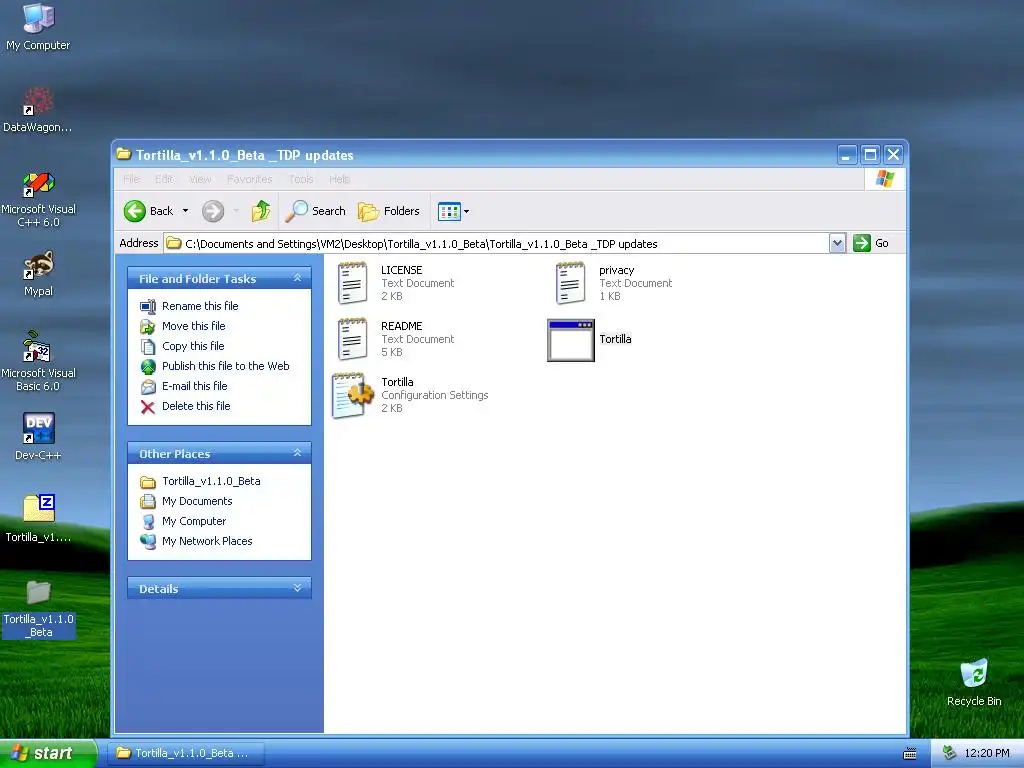Image resolution: width=1024 pixels, height=768 pixels.
Task: Click the Windows Start button
Action: point(48,753)
